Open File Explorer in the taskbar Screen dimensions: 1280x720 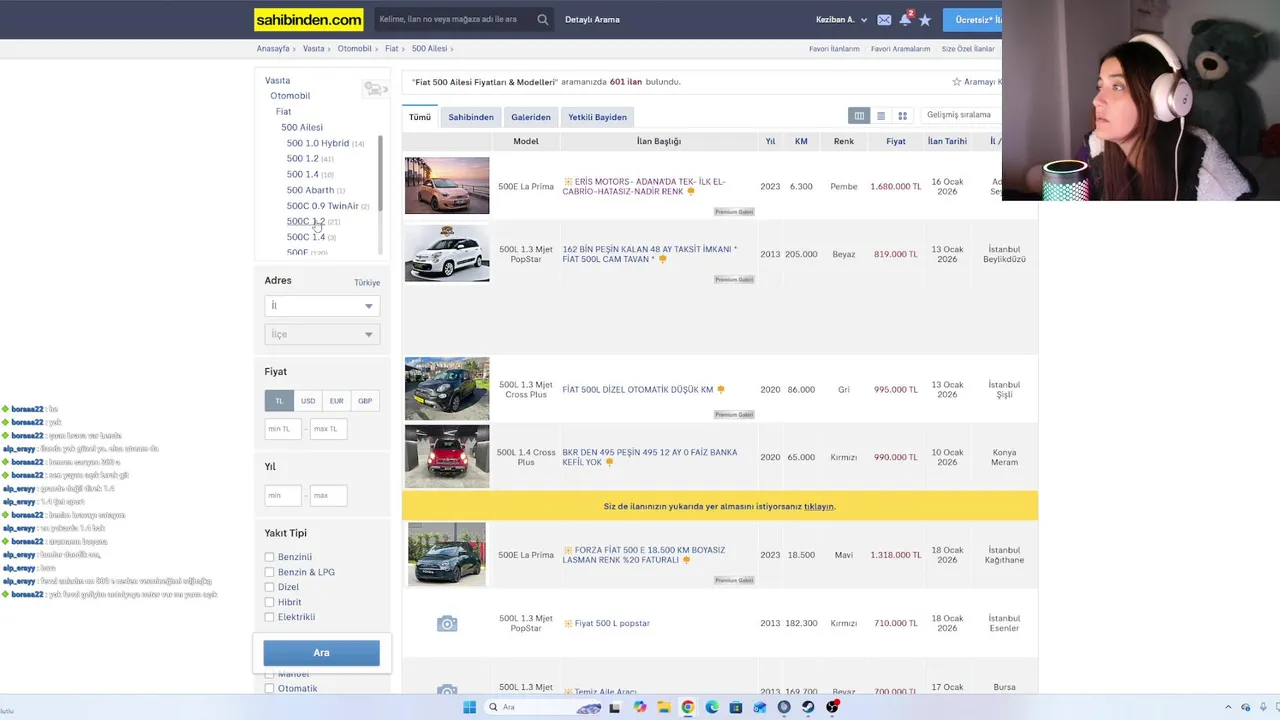click(x=664, y=707)
